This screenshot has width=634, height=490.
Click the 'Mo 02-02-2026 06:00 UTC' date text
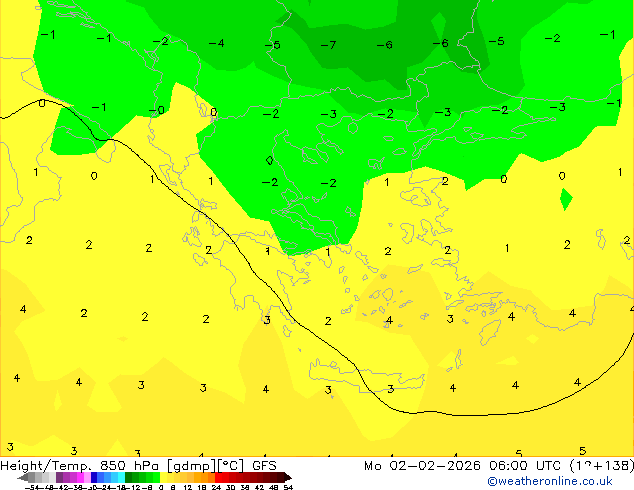465,466
